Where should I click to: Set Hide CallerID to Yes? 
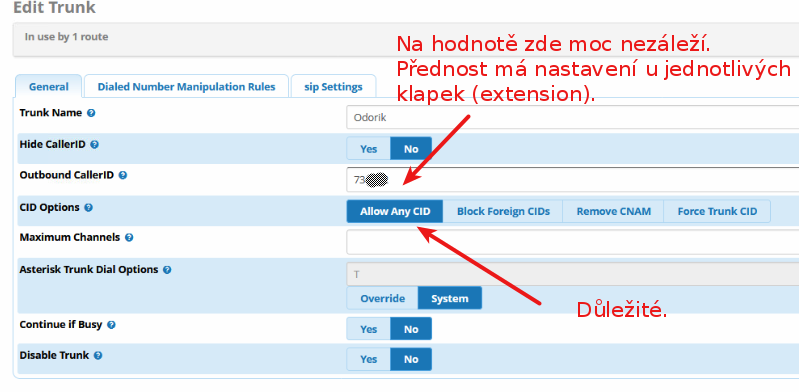[x=368, y=149]
